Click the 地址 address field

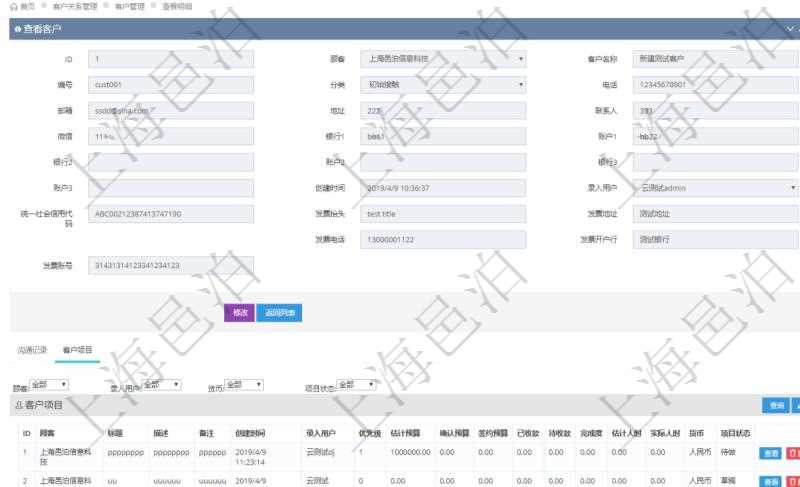pyautogui.click(x=443, y=111)
